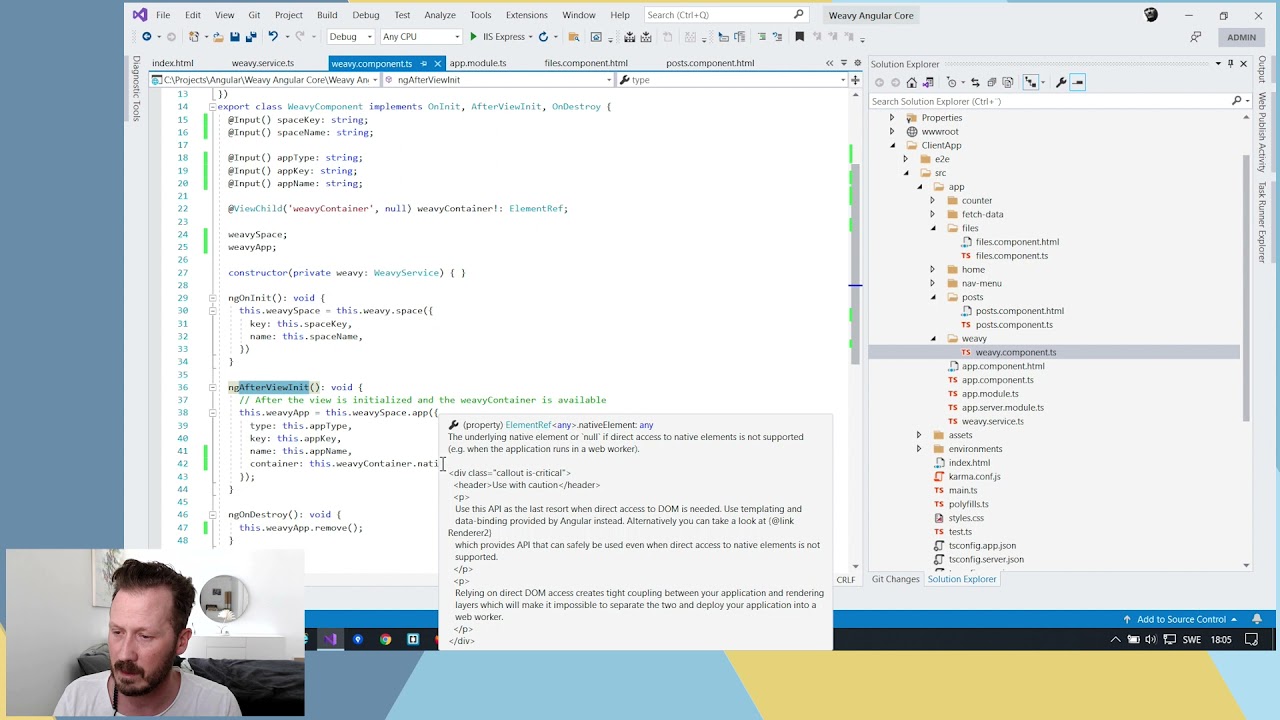Click the Save All icon
Screen dimensions: 1280x720
tap(250, 37)
